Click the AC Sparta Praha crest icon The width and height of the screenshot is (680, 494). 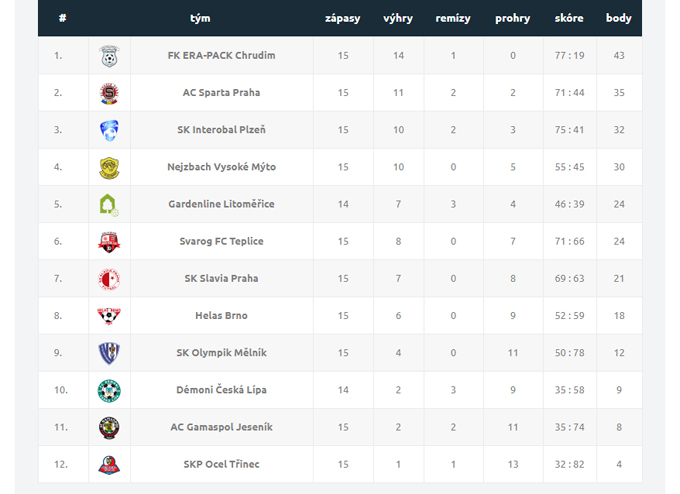[109, 93]
